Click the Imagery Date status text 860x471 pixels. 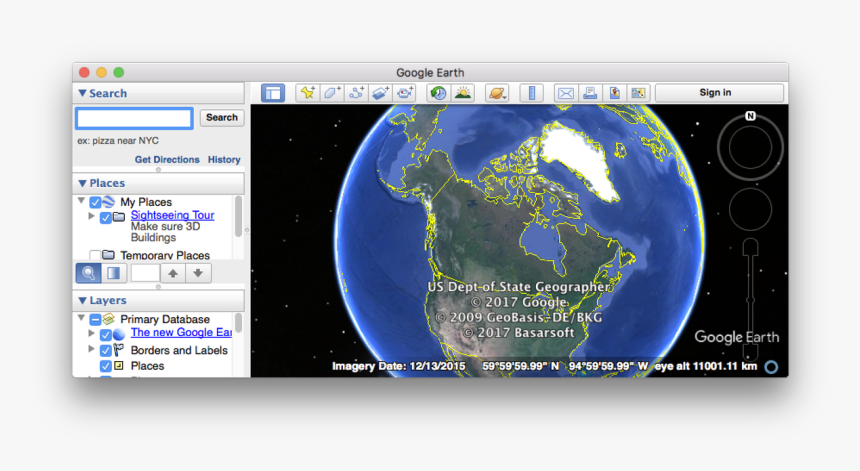399,366
